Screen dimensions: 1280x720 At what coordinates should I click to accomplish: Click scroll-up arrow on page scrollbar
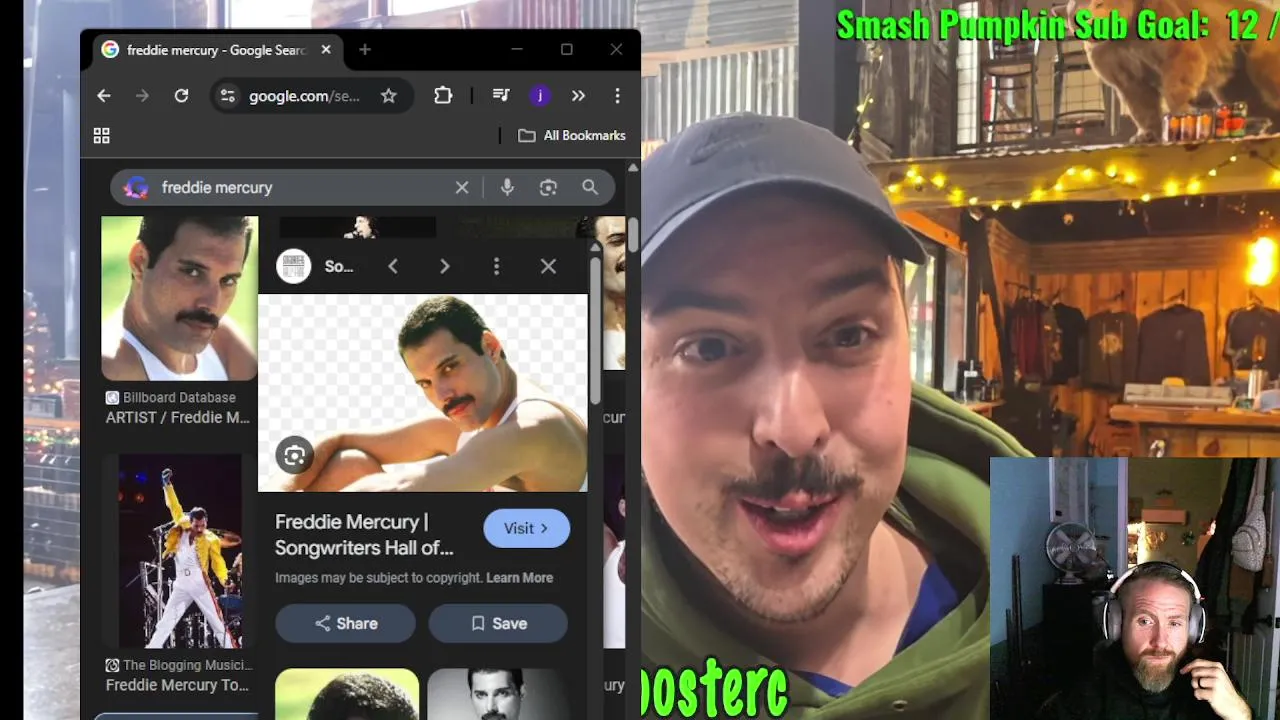(633, 168)
